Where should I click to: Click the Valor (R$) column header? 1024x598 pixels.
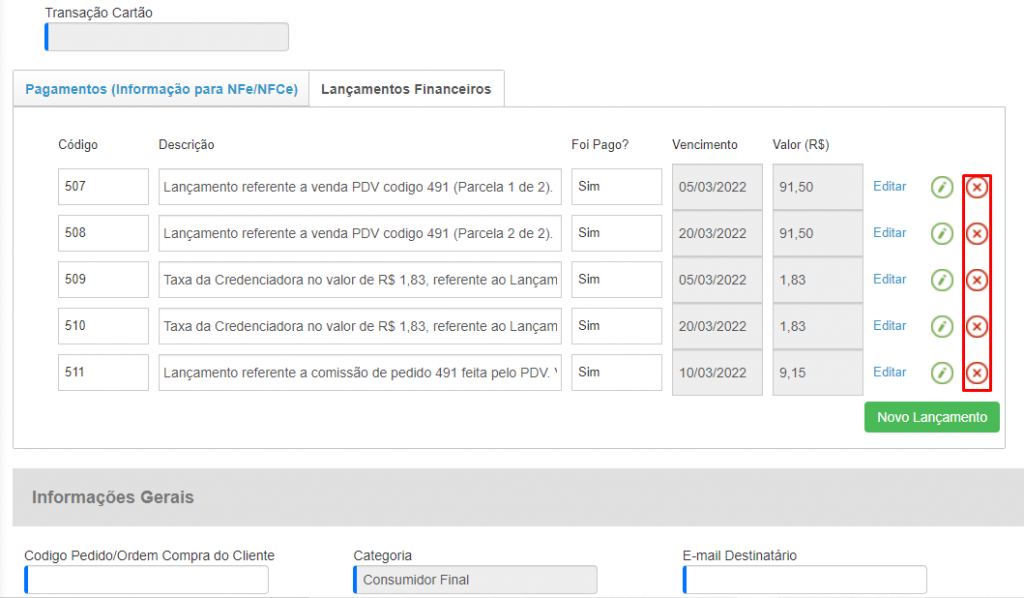pyautogui.click(x=801, y=144)
